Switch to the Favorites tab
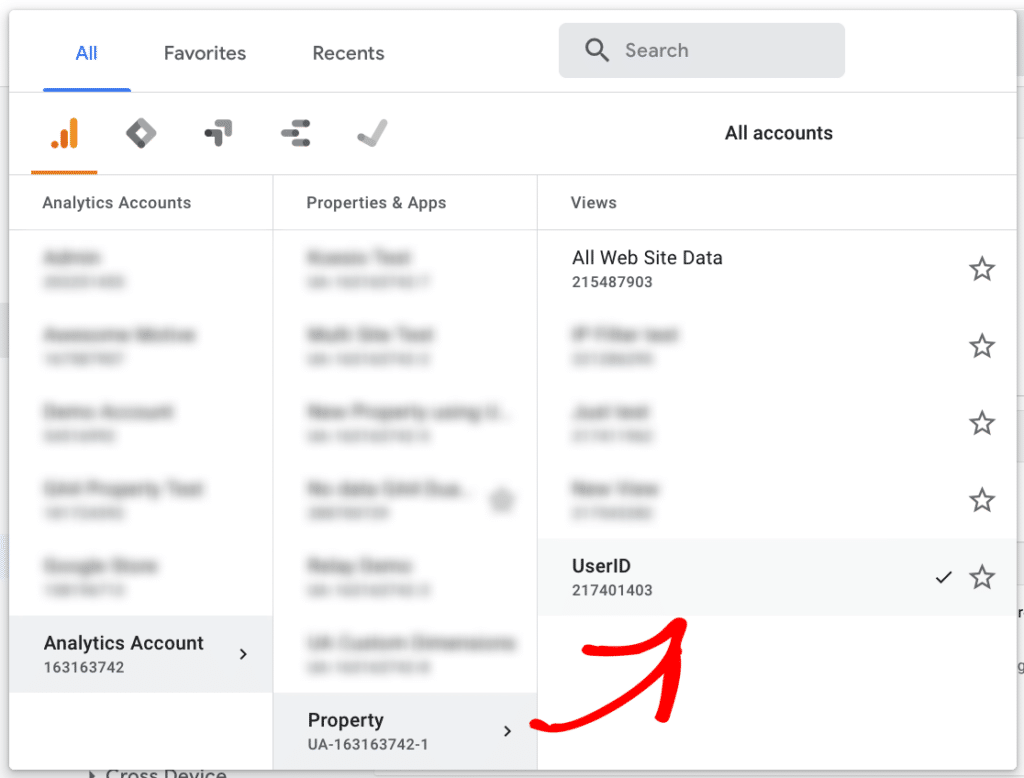The width and height of the screenshot is (1024, 778). pyautogui.click(x=204, y=53)
